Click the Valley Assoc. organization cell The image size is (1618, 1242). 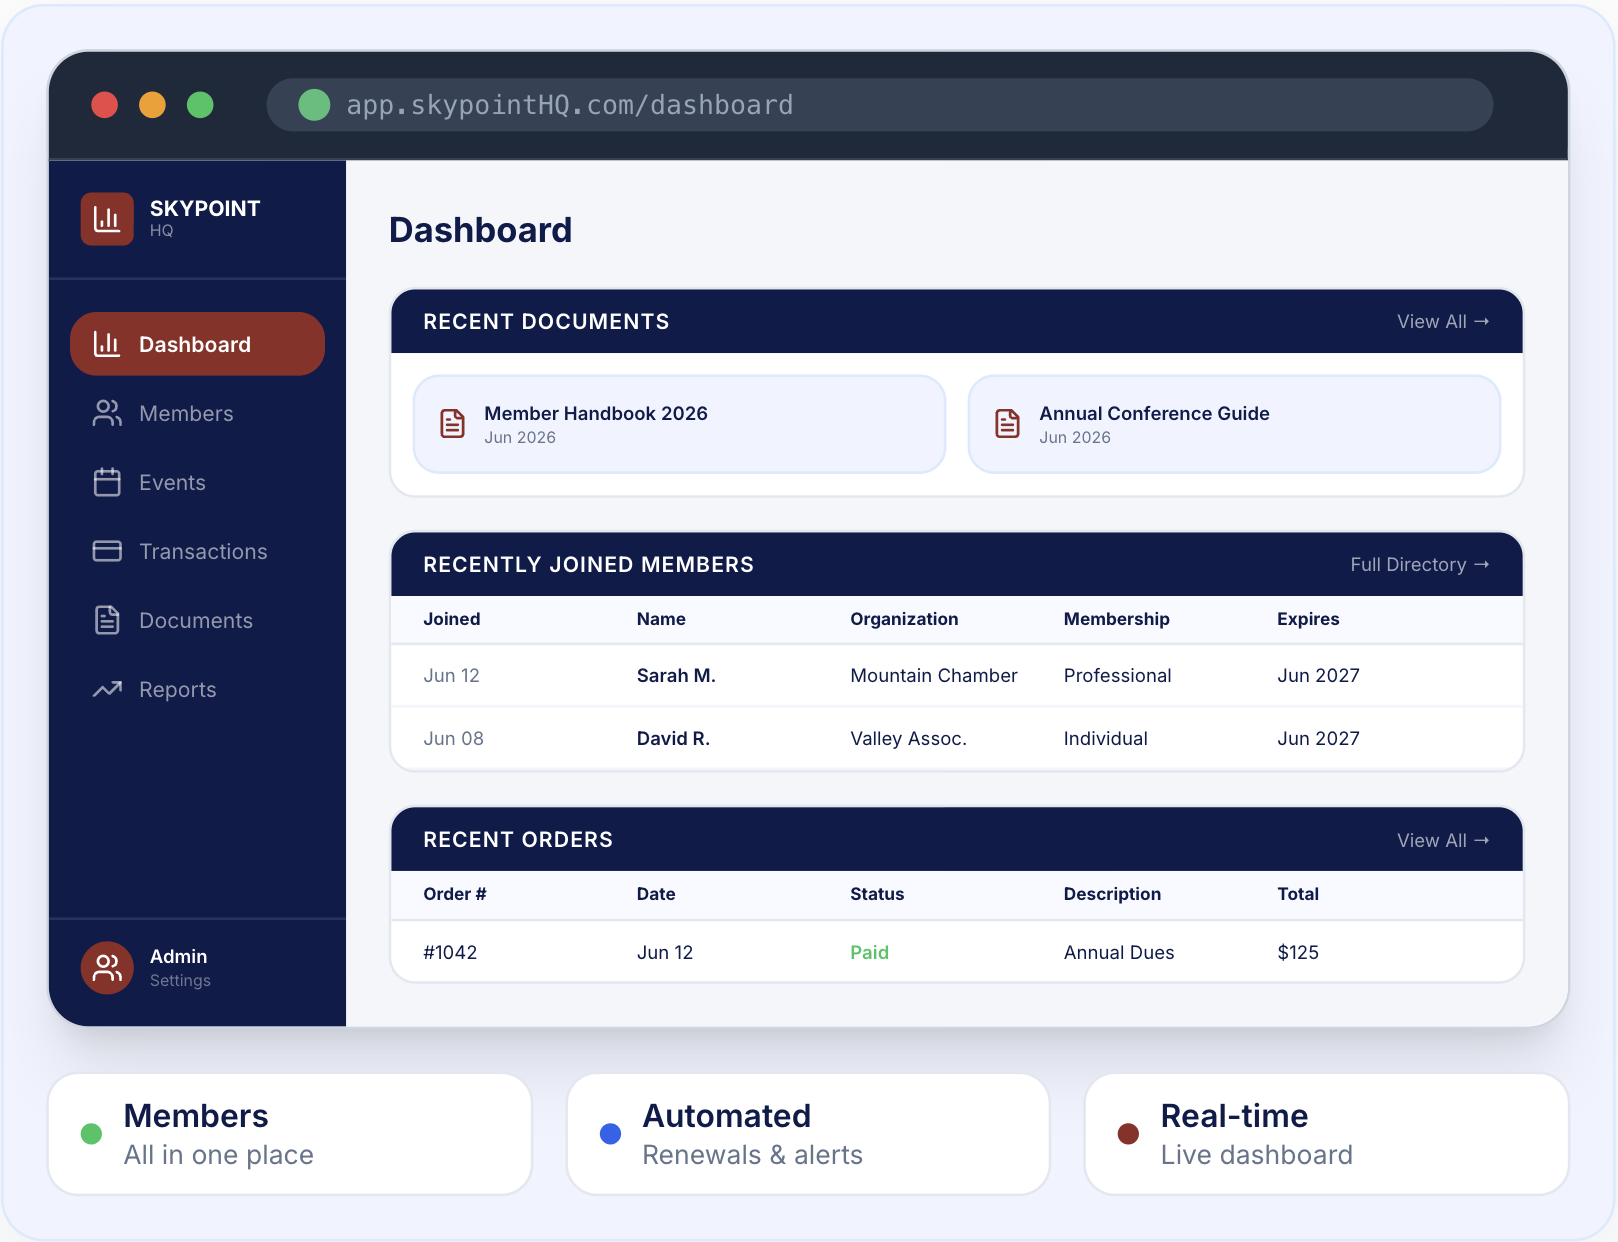pos(908,738)
